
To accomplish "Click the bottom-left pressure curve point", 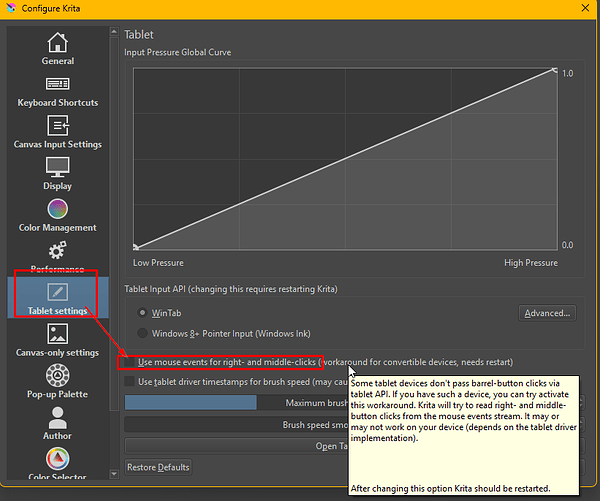I will (x=136, y=247).
